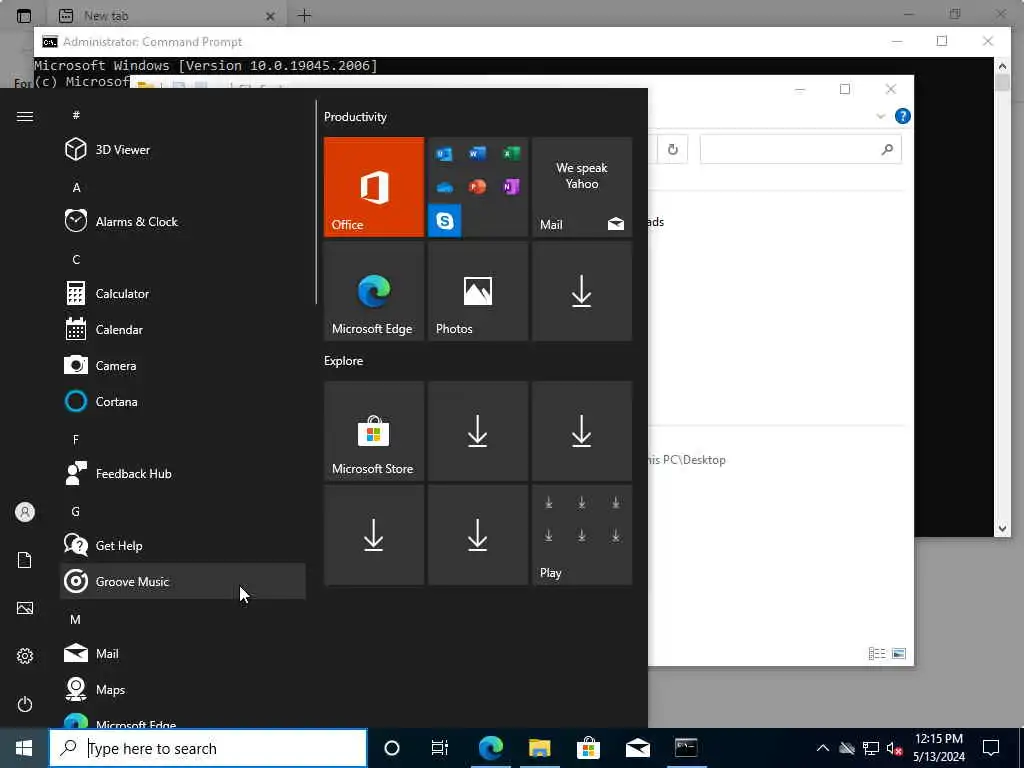
Task: Launch Alarms & Clock app
Action: [183, 221]
